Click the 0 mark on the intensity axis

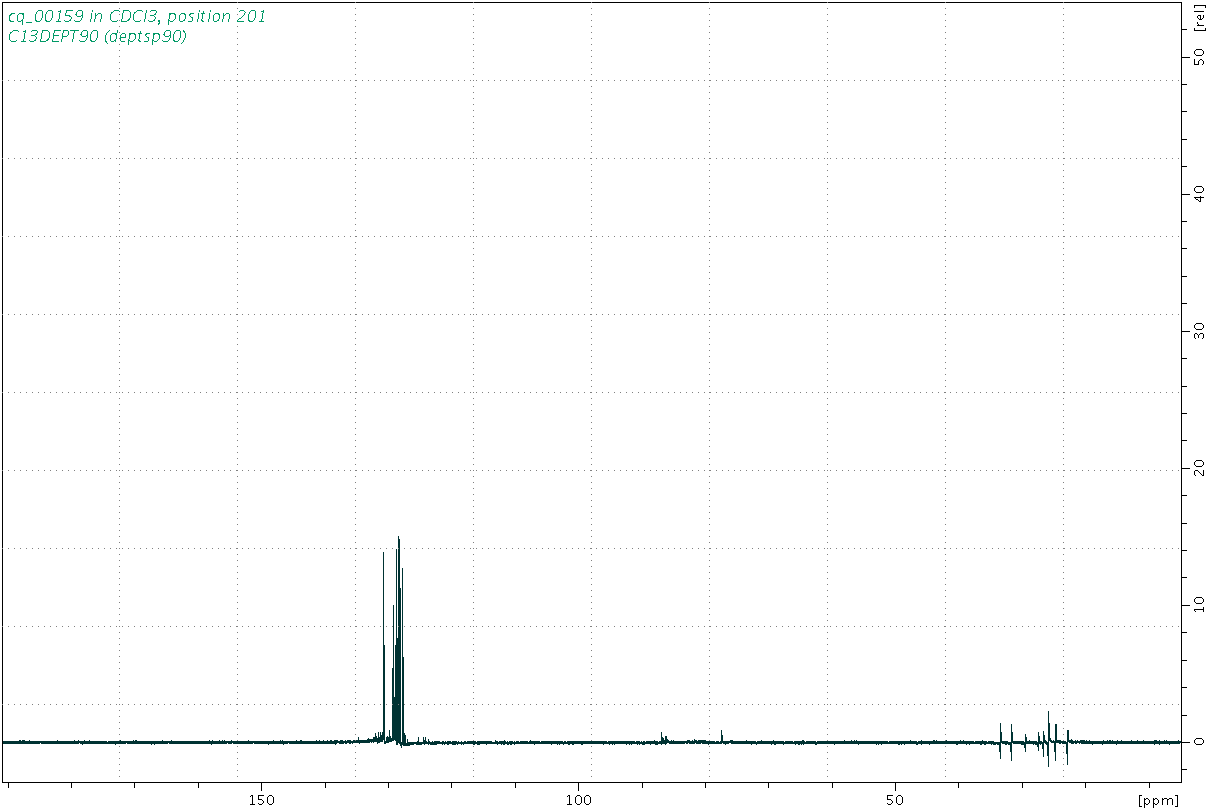(x=1197, y=743)
